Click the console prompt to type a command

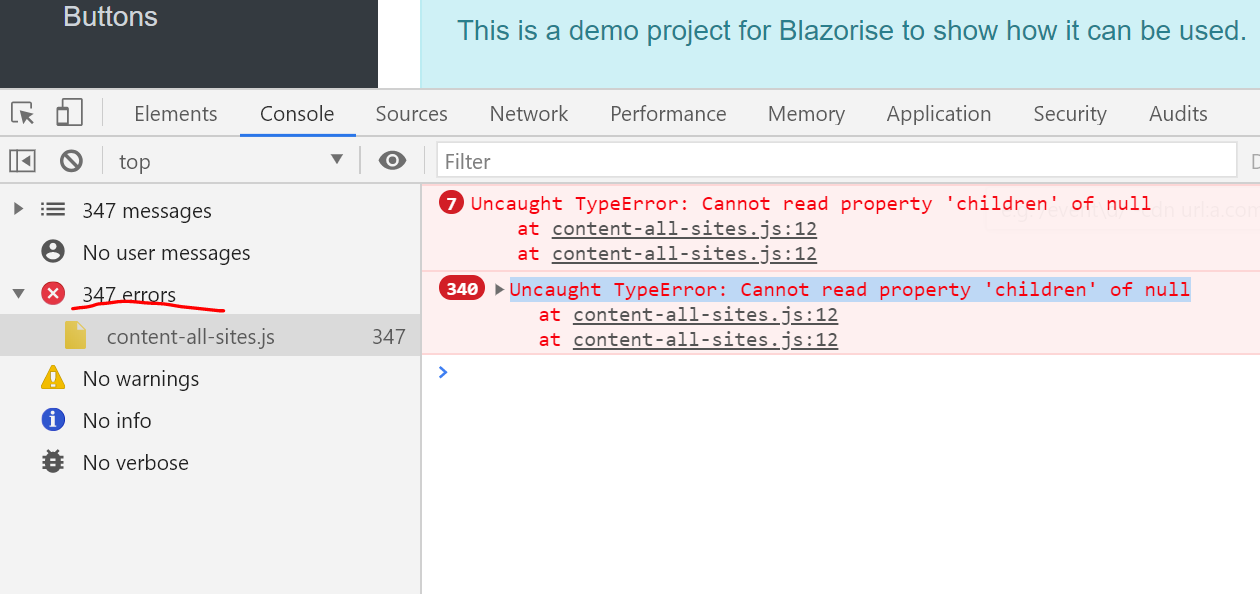click(x=700, y=372)
